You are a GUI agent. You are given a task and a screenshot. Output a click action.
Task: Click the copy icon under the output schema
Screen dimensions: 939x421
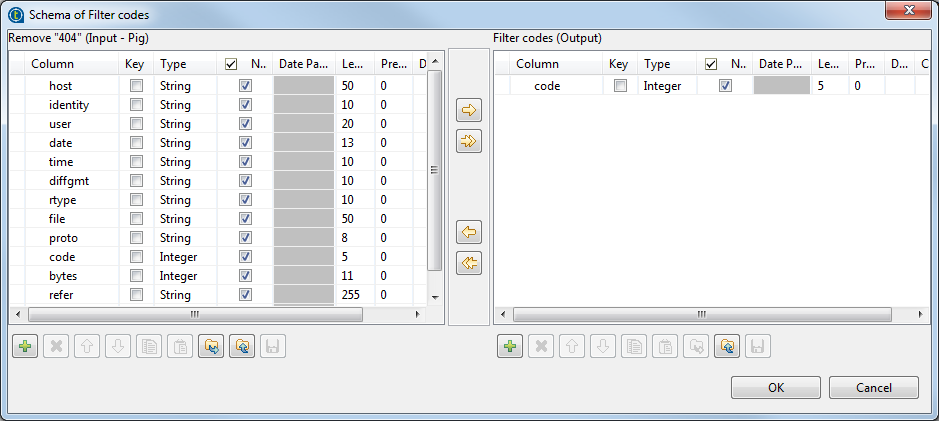point(634,346)
